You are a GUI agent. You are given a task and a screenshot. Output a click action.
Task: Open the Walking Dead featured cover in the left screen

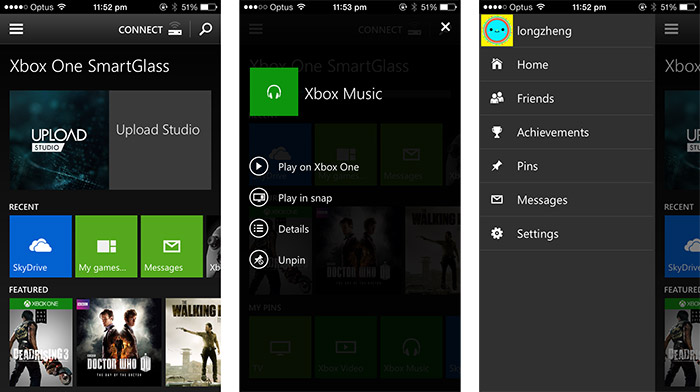(193, 342)
